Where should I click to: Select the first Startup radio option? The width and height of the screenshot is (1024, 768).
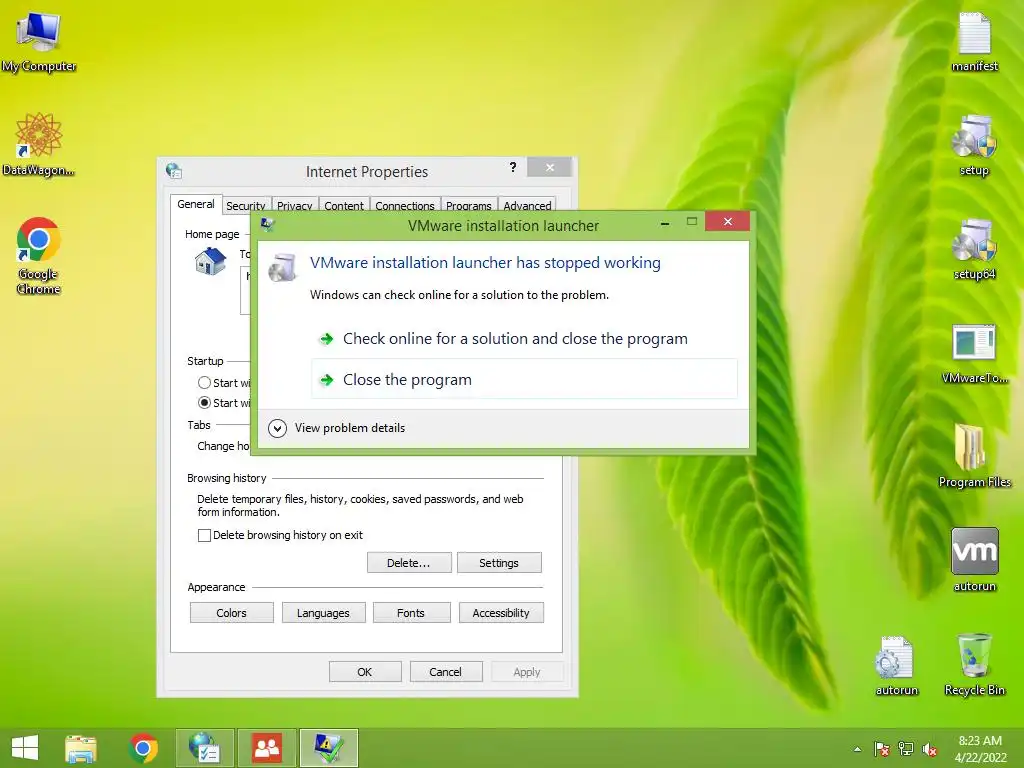[x=204, y=383]
